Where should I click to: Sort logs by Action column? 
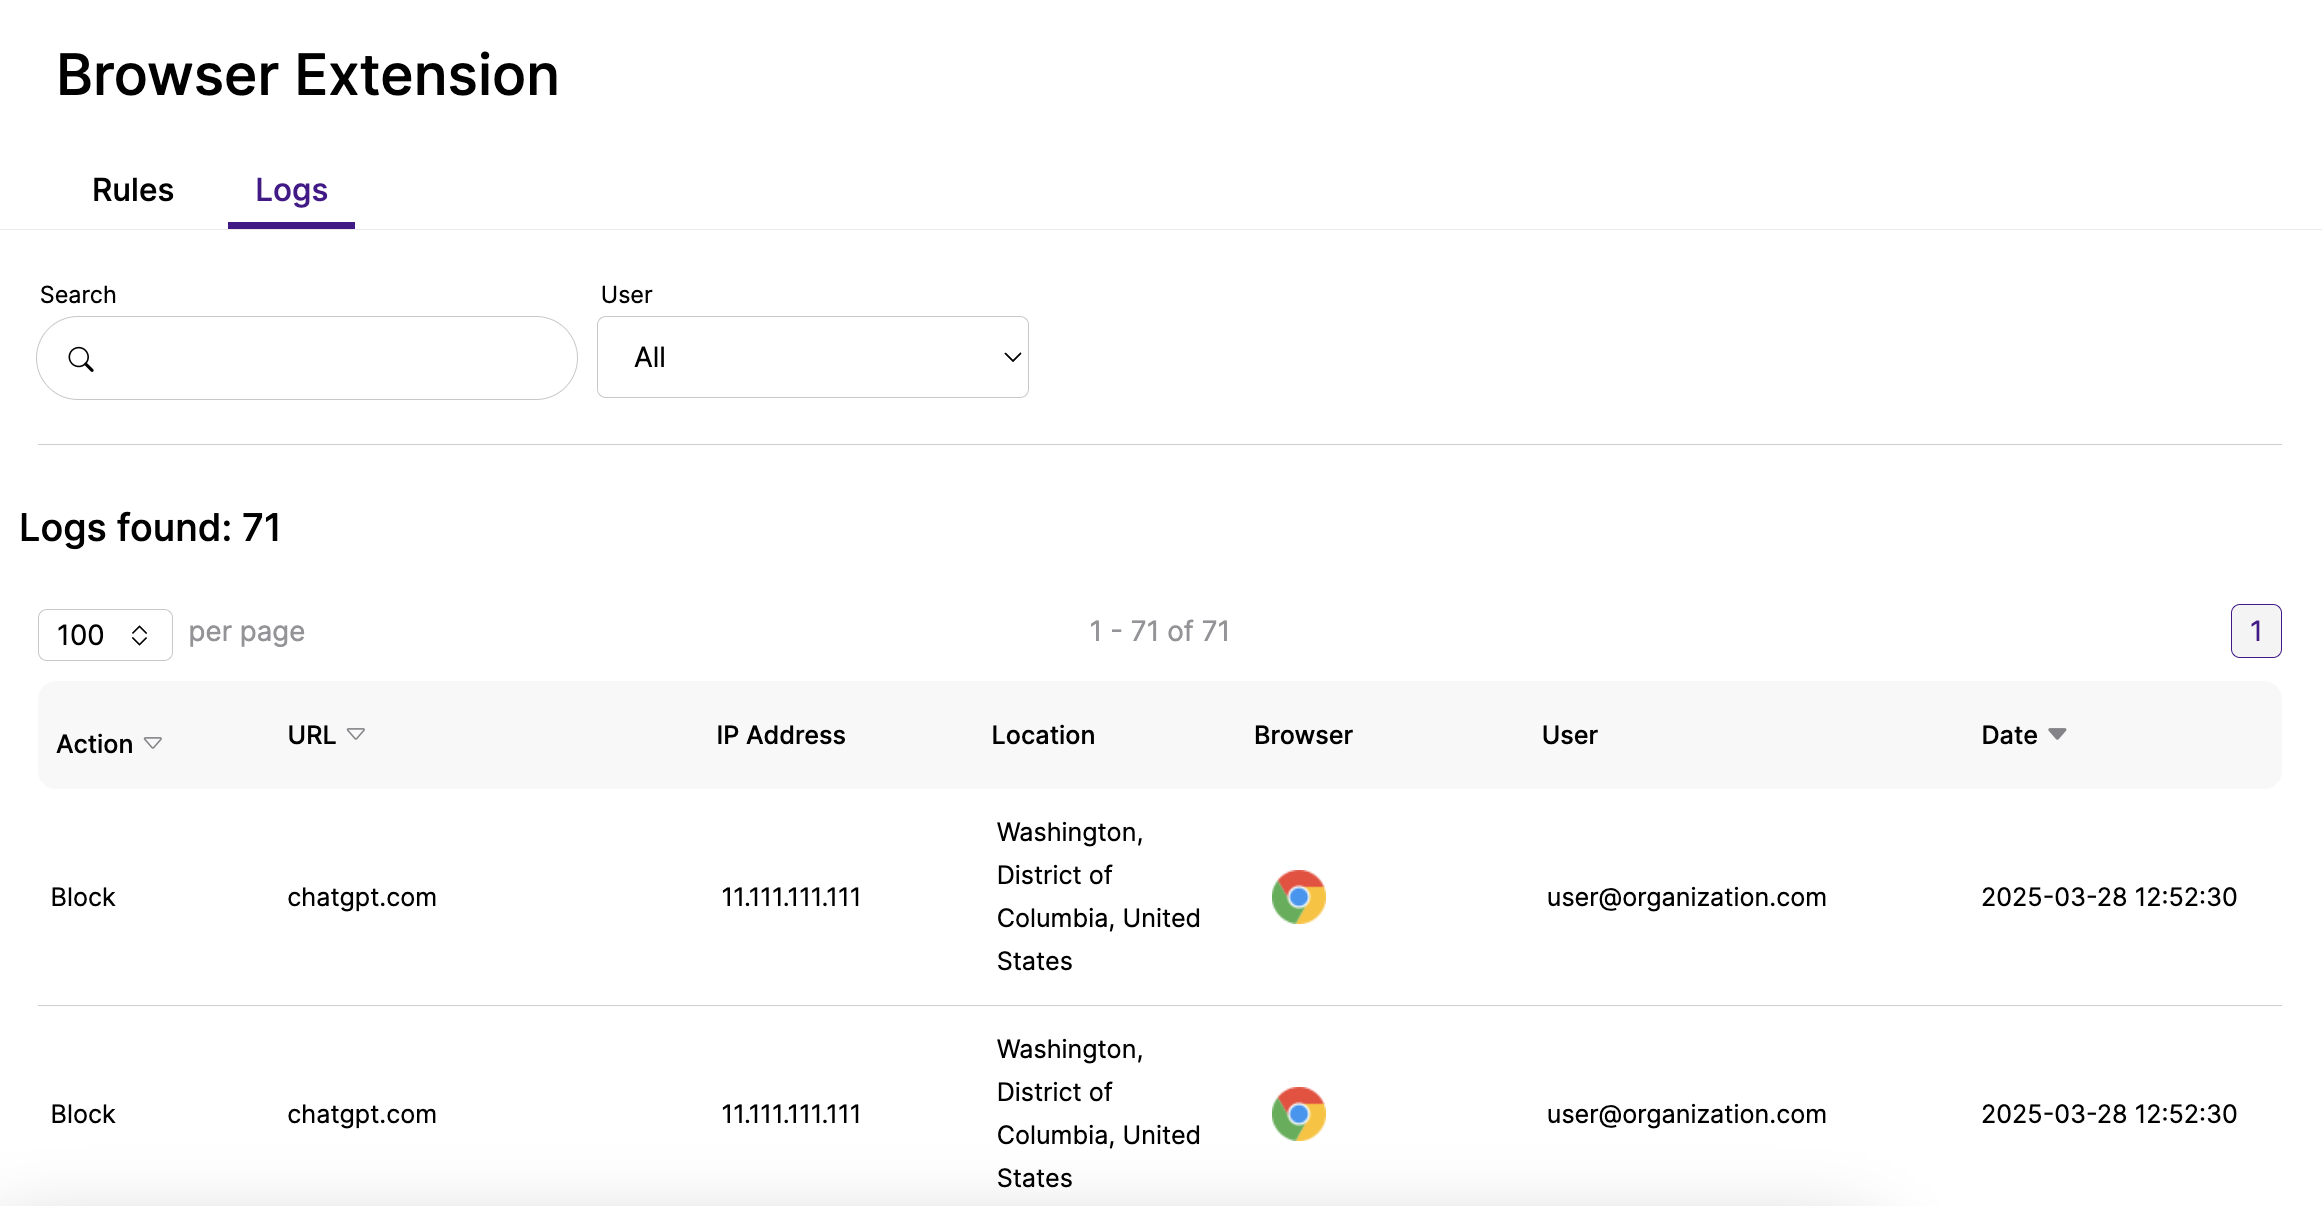coord(109,744)
